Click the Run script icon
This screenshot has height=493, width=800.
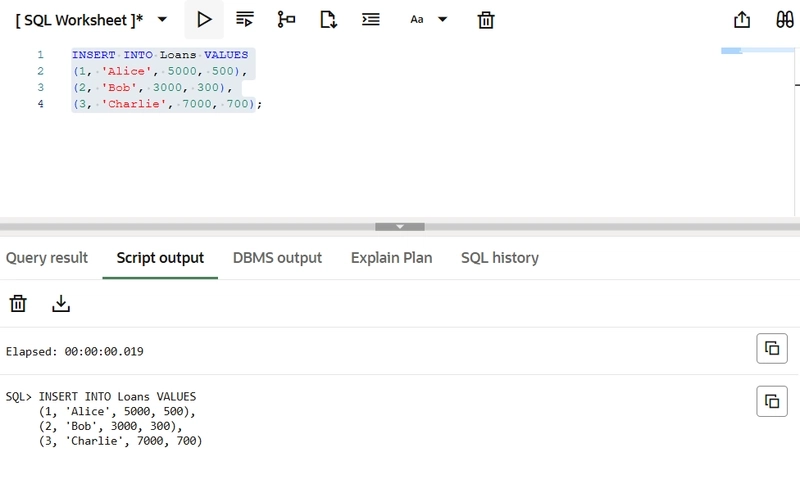[x=245, y=19]
